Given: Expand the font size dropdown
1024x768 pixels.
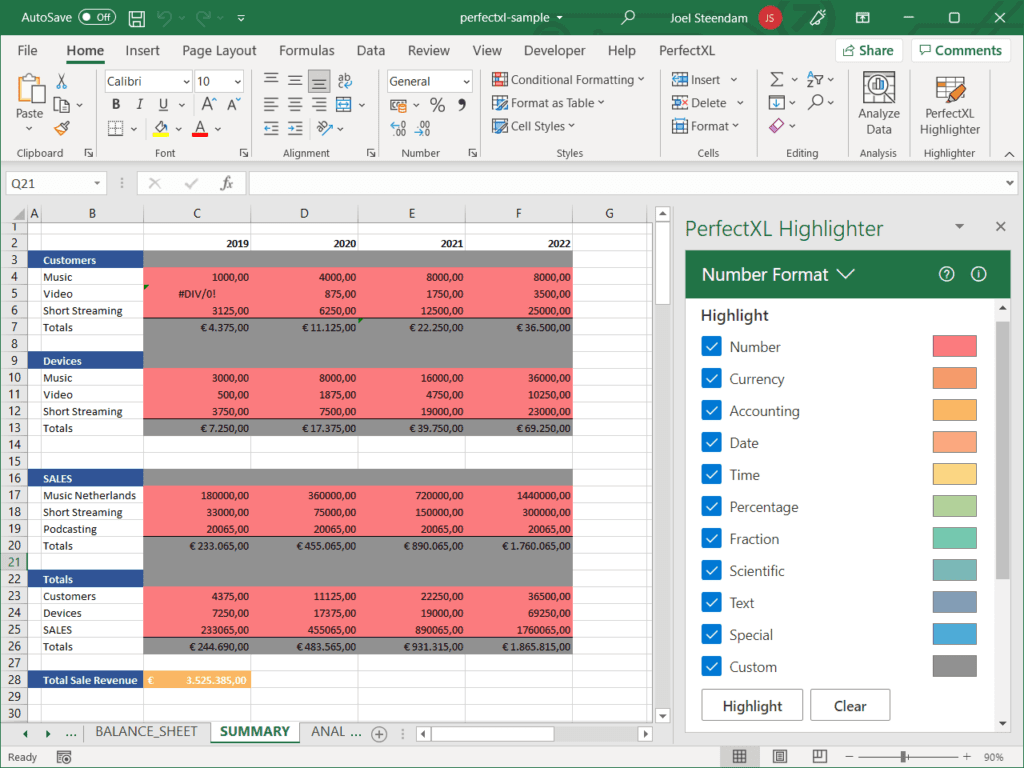Looking at the screenshot, I should pyautogui.click(x=237, y=81).
